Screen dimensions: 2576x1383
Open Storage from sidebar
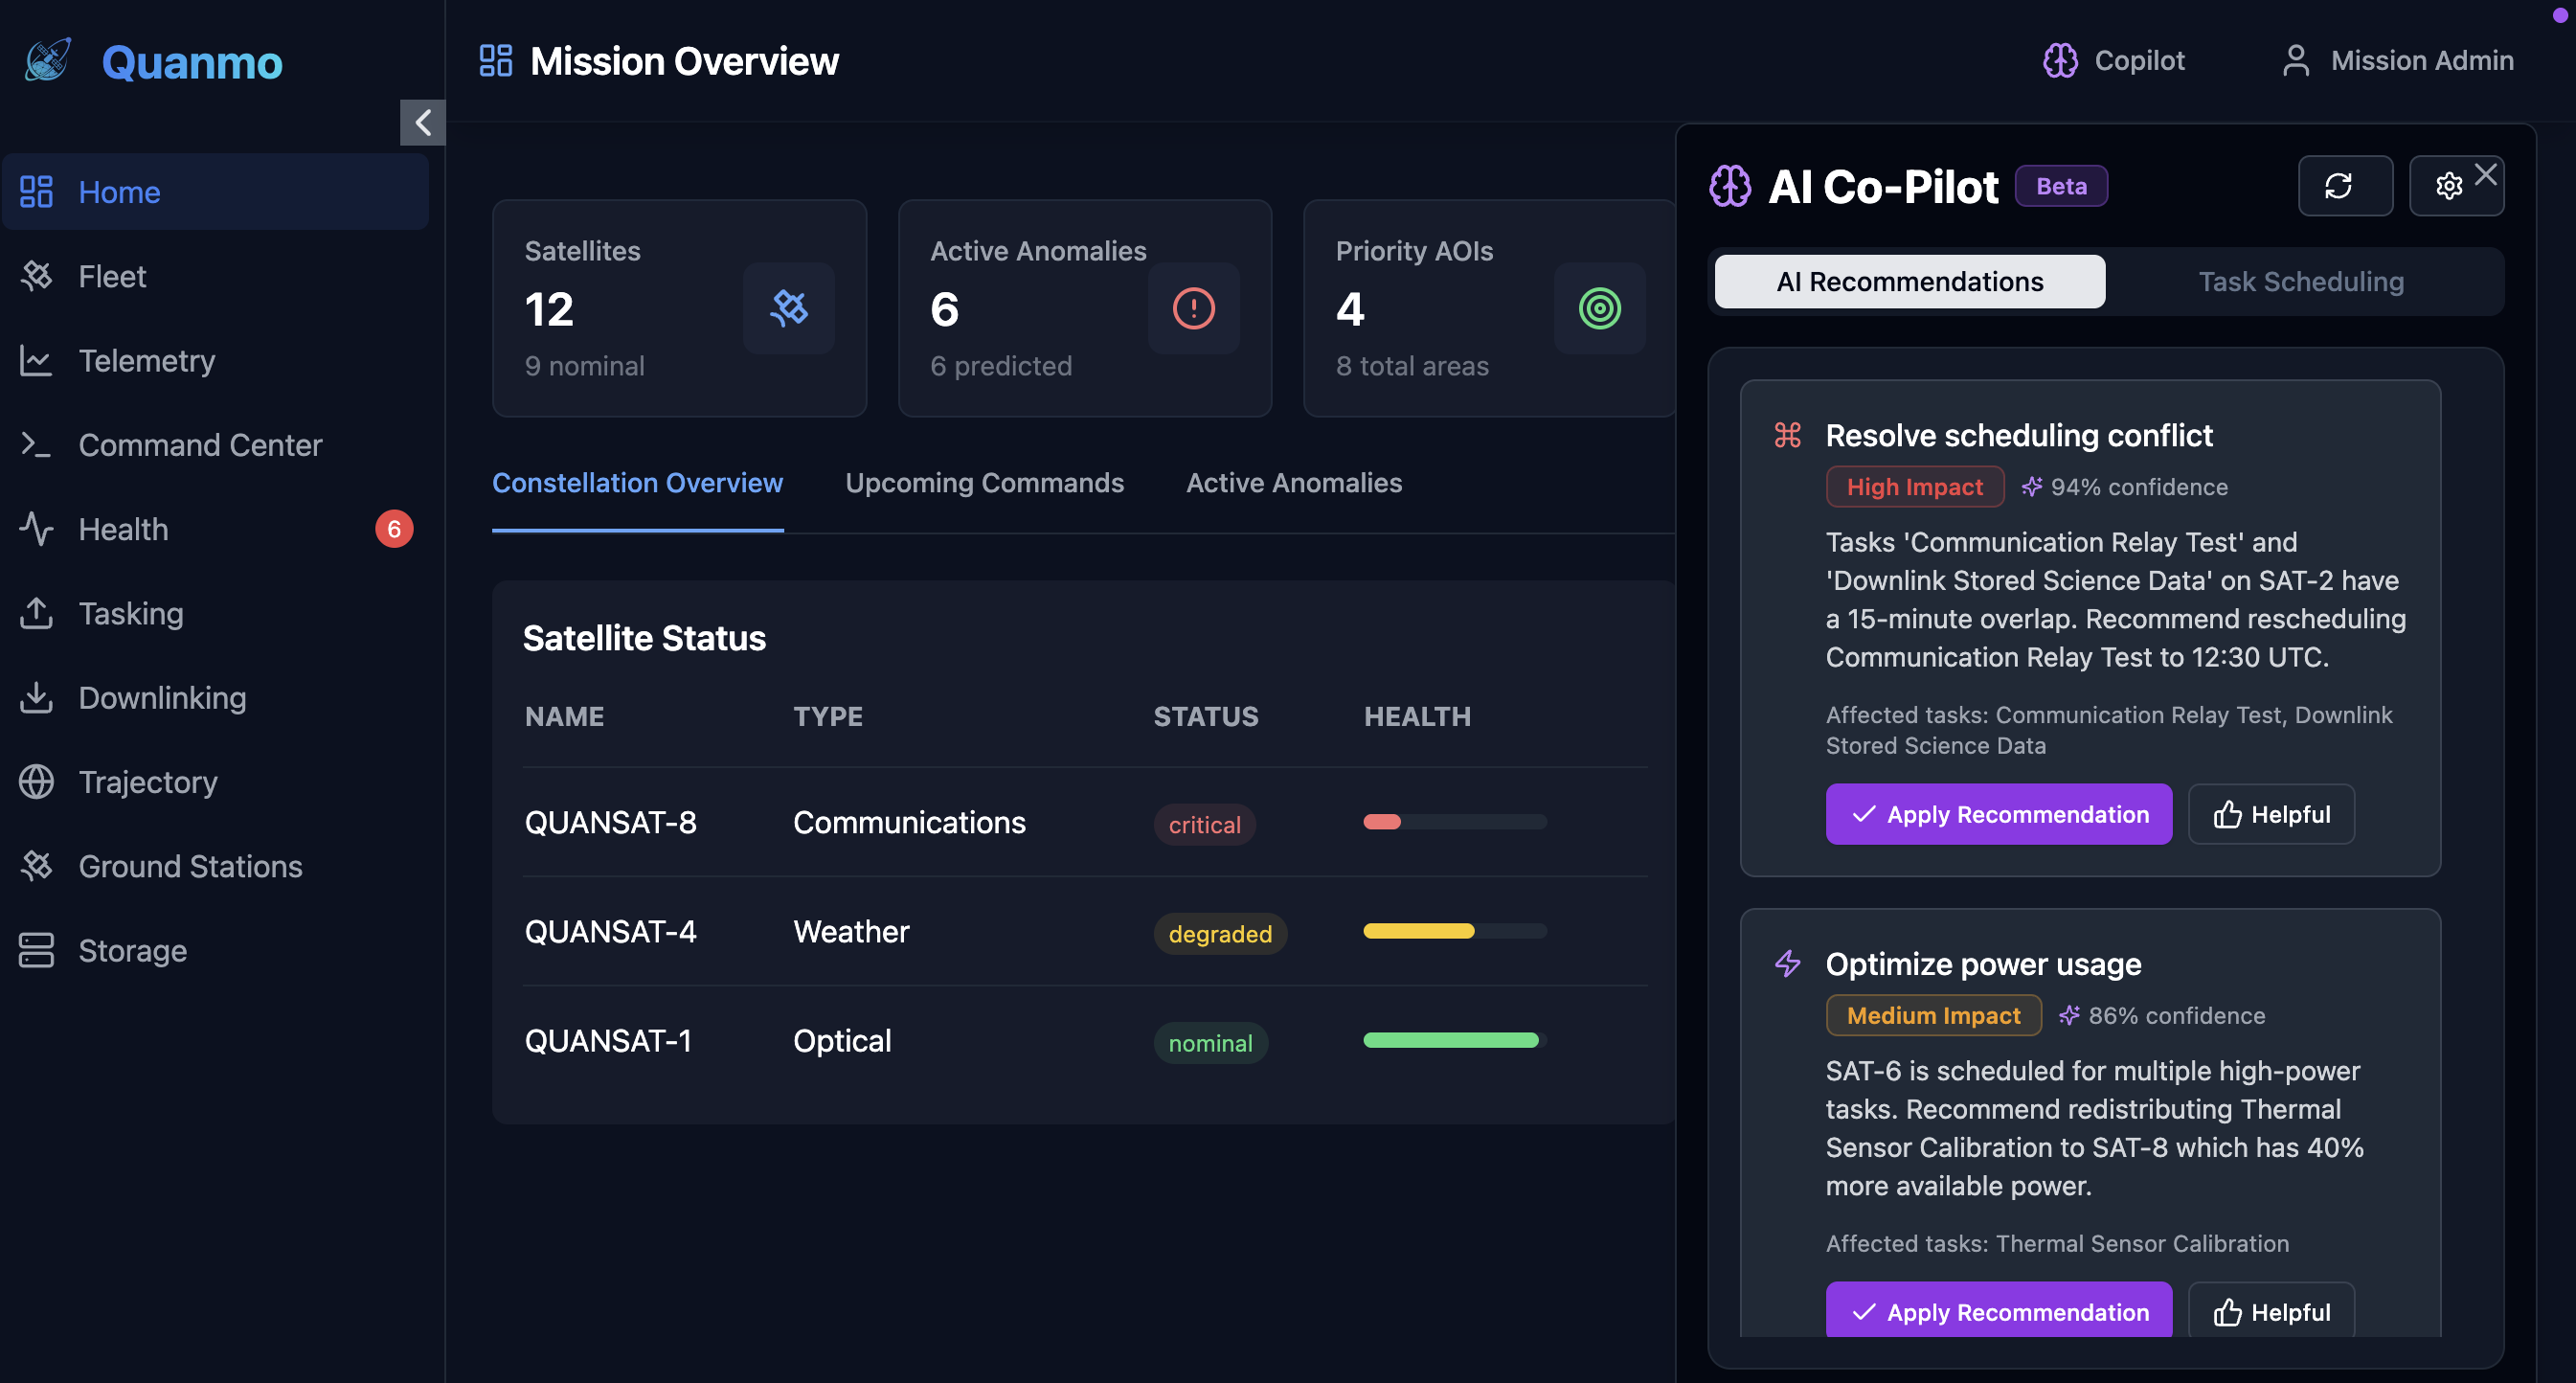[x=132, y=950]
